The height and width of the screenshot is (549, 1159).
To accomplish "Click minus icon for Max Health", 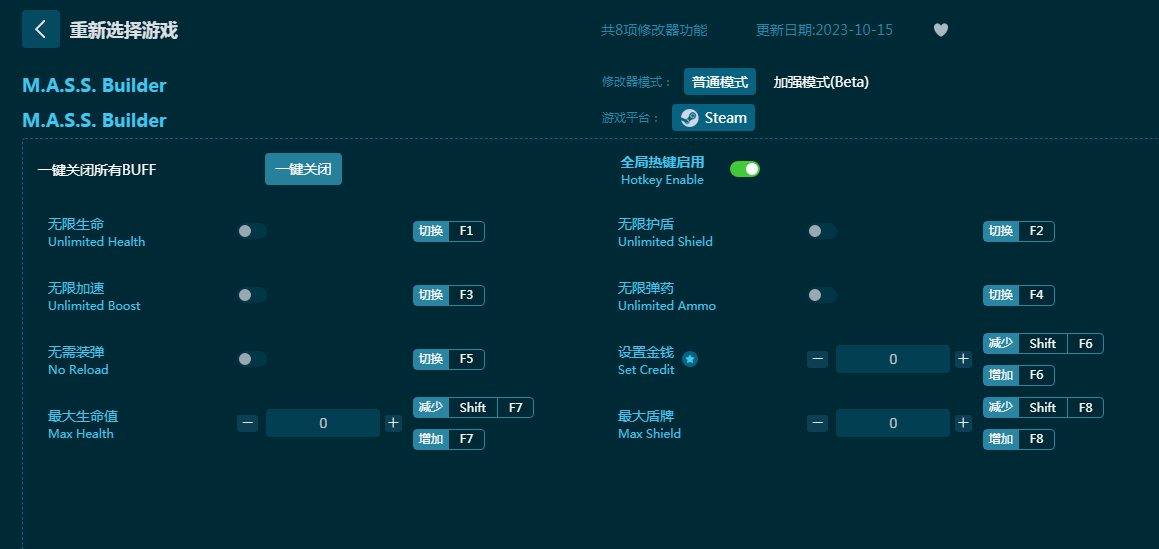I will click(x=248, y=423).
